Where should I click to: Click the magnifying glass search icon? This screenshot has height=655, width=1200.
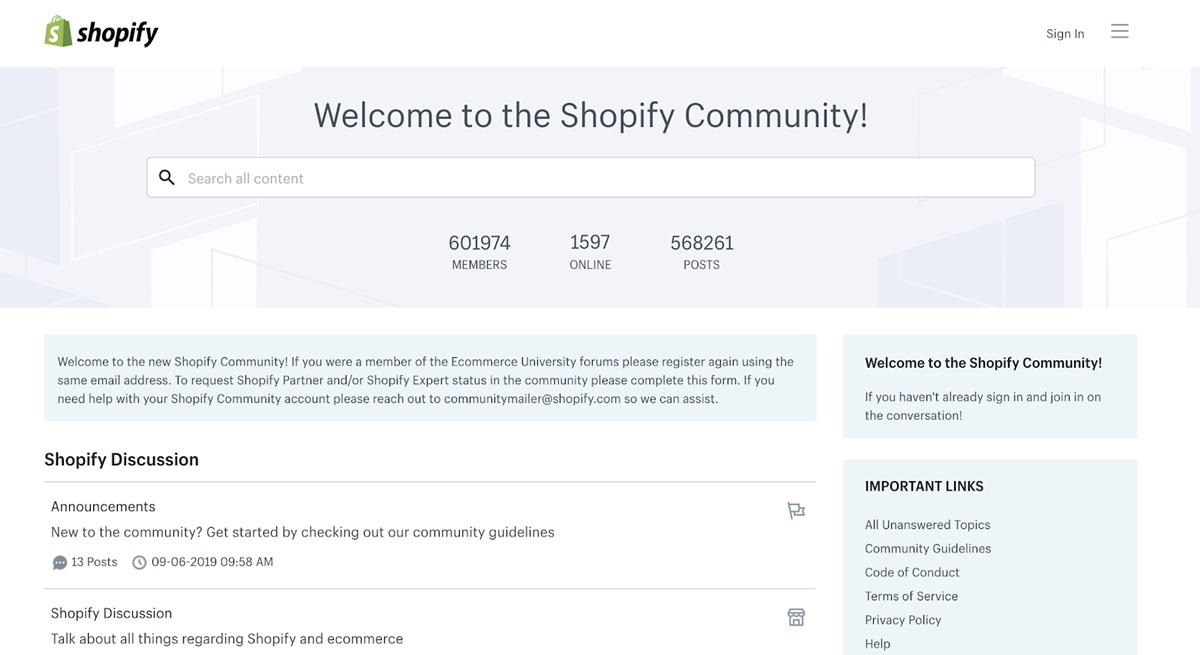point(167,178)
